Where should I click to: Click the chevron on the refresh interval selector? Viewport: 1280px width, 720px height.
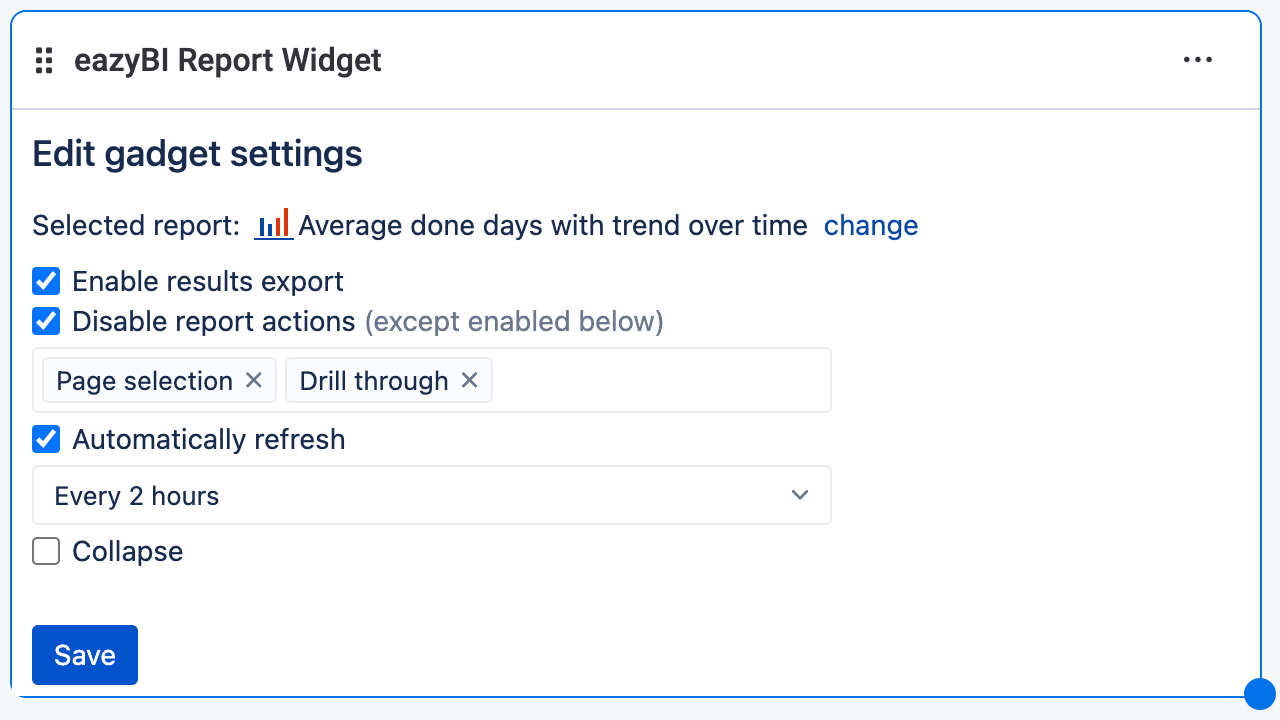tap(799, 494)
